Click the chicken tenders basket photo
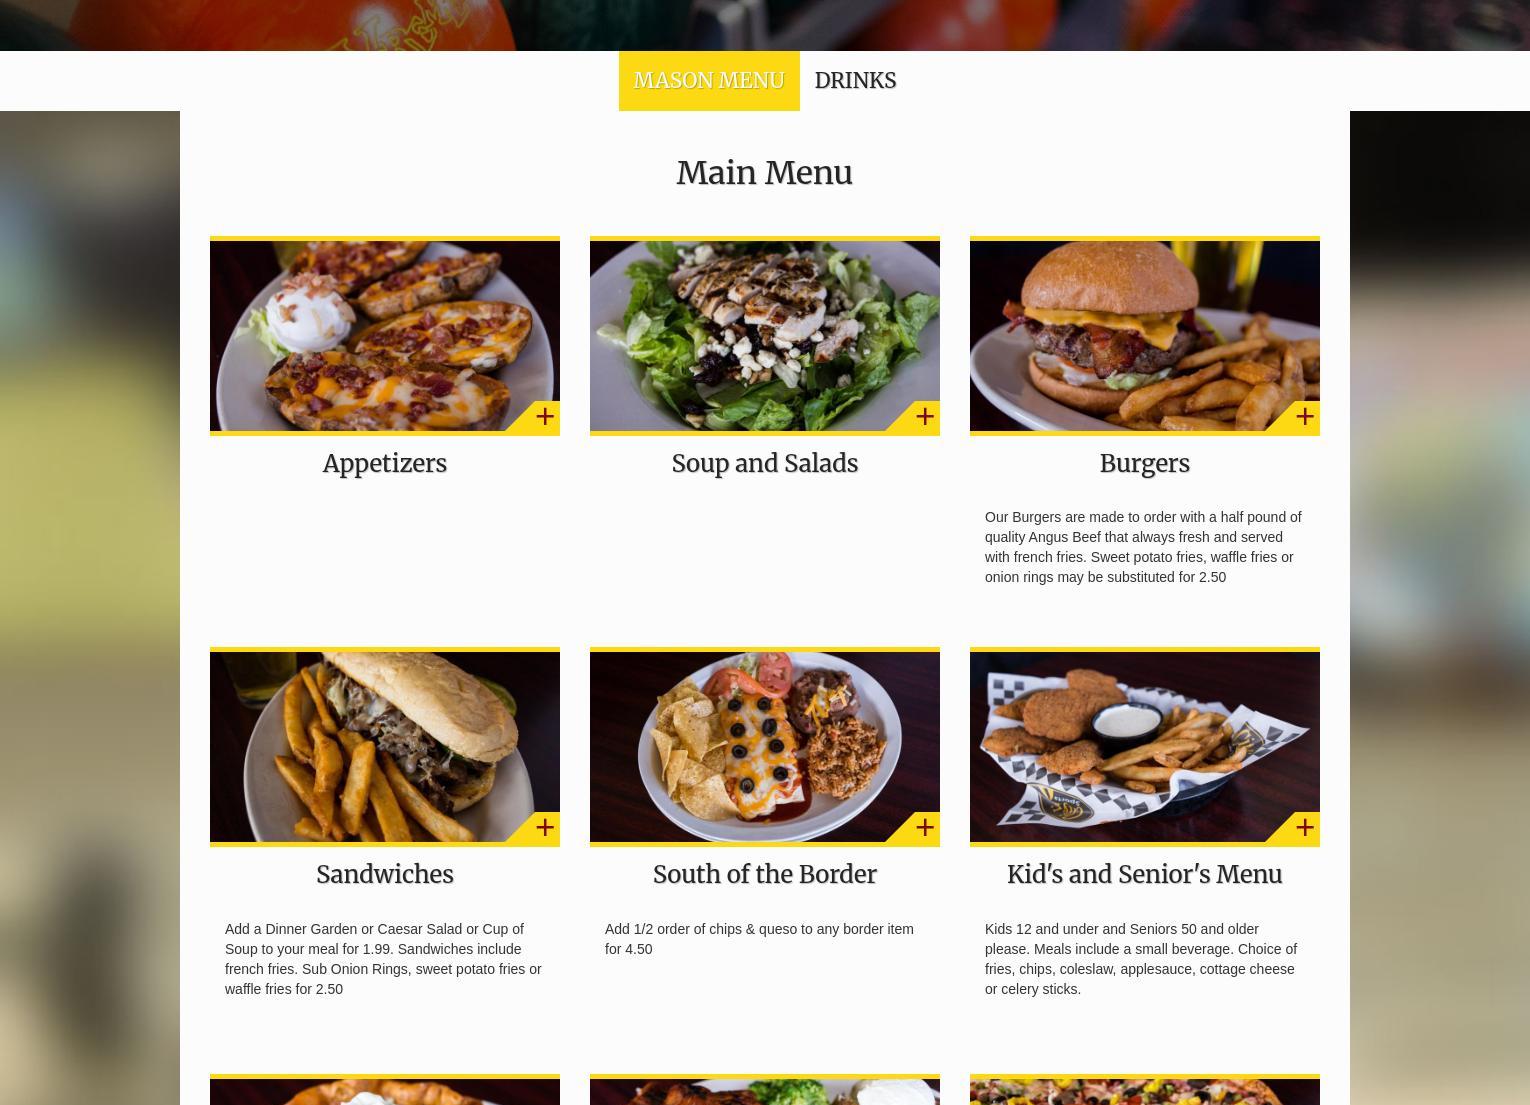The width and height of the screenshot is (1530, 1105). [1145, 747]
